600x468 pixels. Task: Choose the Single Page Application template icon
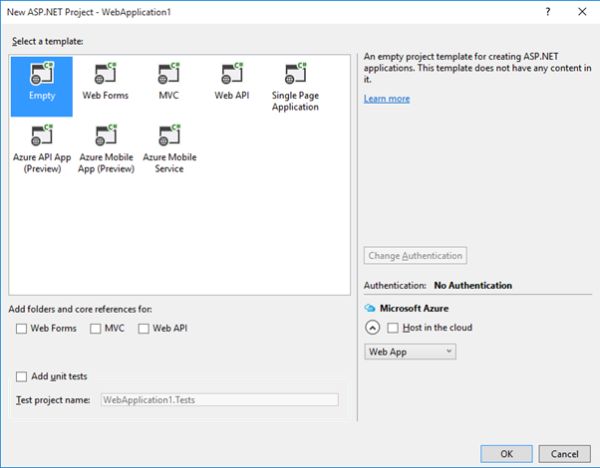295,73
